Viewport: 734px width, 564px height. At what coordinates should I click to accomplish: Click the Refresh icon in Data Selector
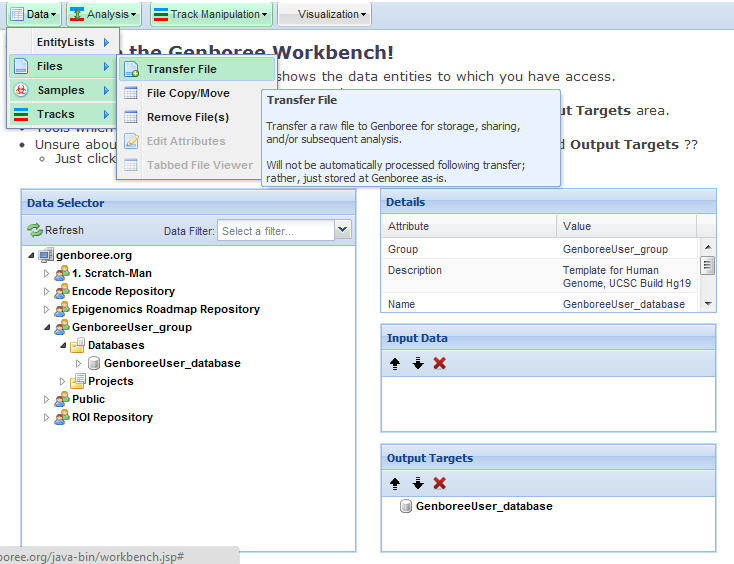[34, 231]
